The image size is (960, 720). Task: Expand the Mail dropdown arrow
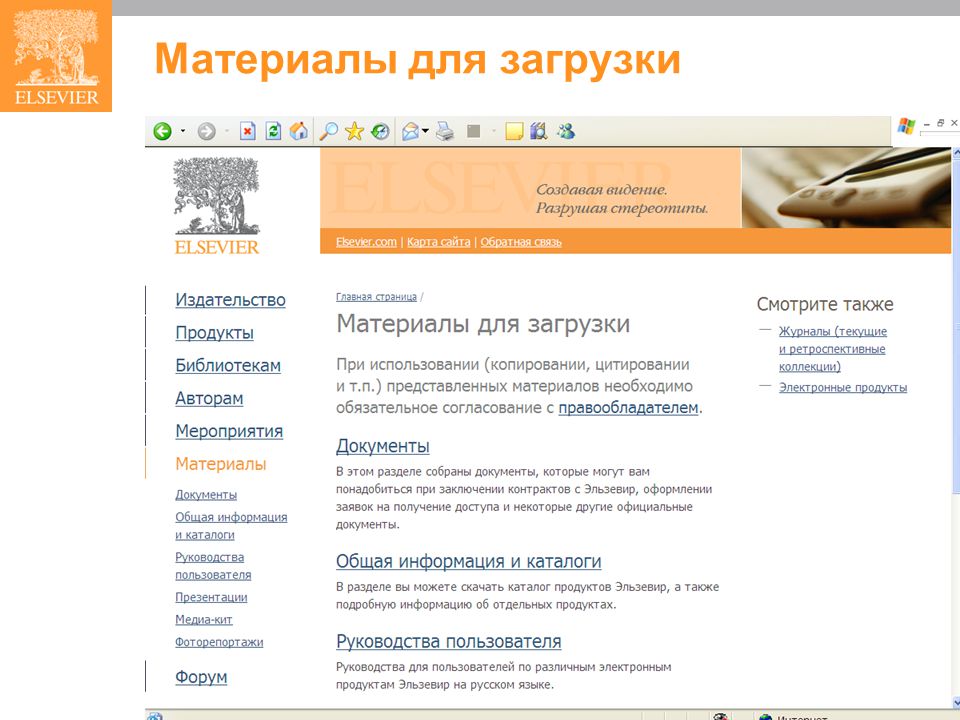point(425,131)
